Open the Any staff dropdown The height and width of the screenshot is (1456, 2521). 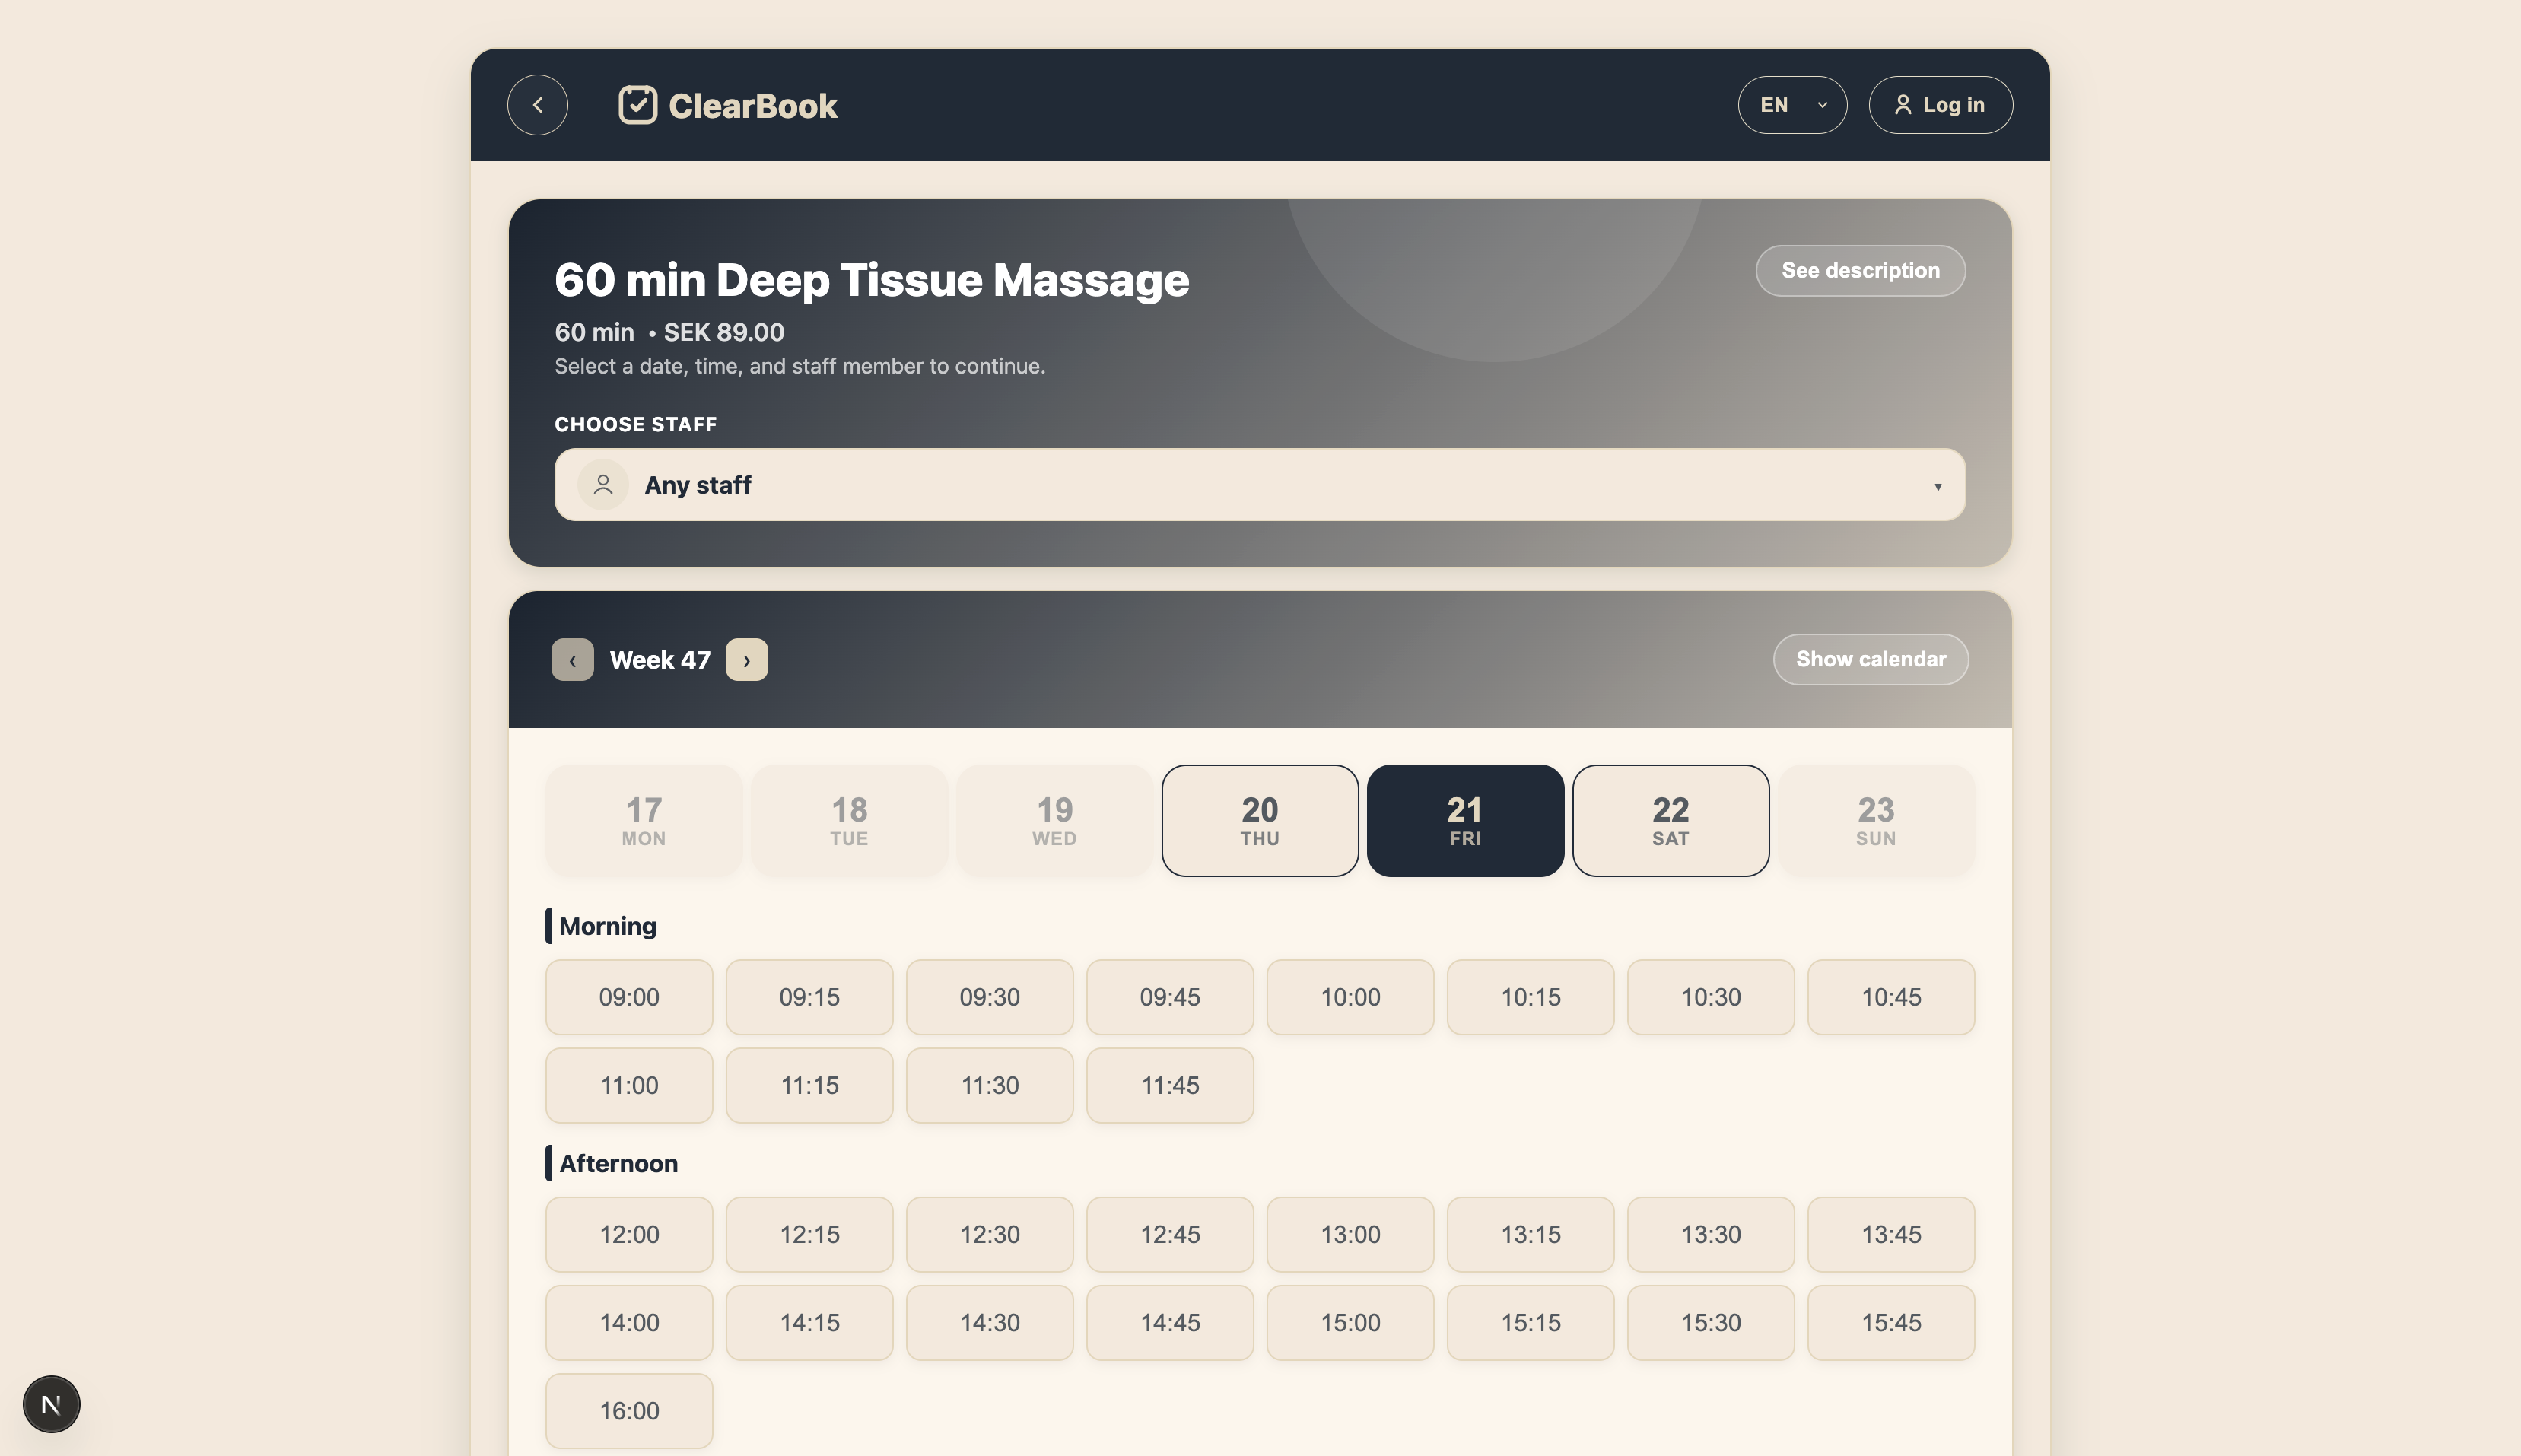pyautogui.click(x=1259, y=484)
